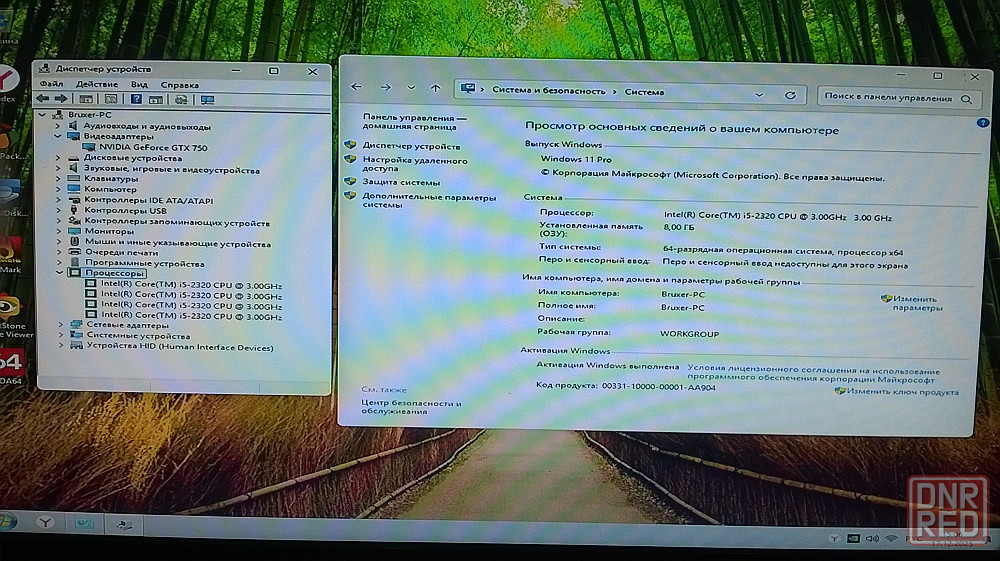Collapse the Процессоры tree node
The width and height of the screenshot is (1000, 561).
click(61, 273)
